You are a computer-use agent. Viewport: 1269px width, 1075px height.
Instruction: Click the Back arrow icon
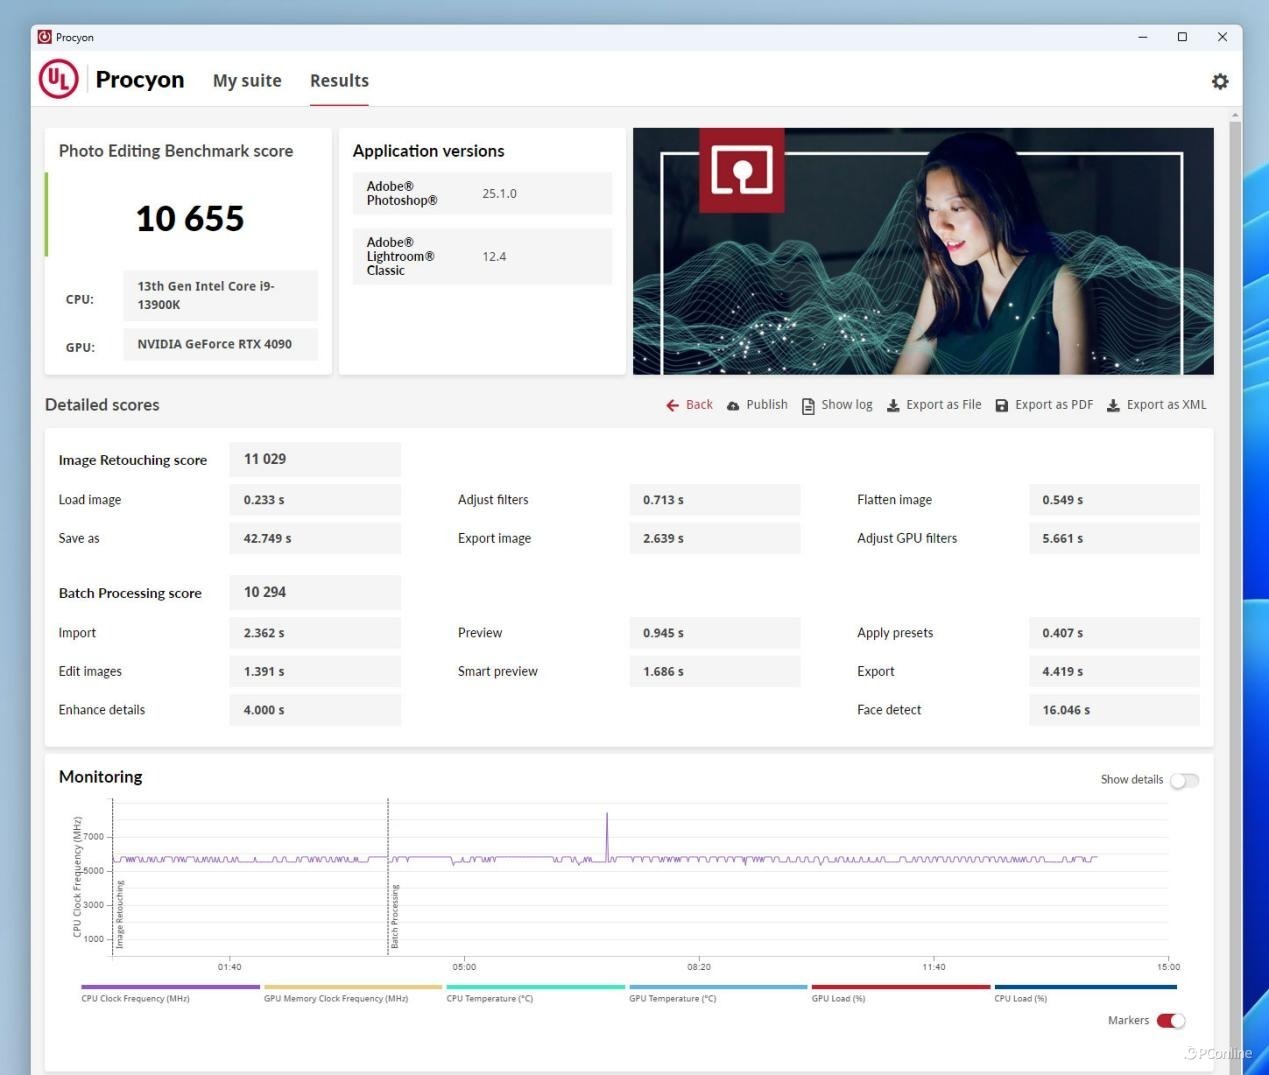point(672,405)
